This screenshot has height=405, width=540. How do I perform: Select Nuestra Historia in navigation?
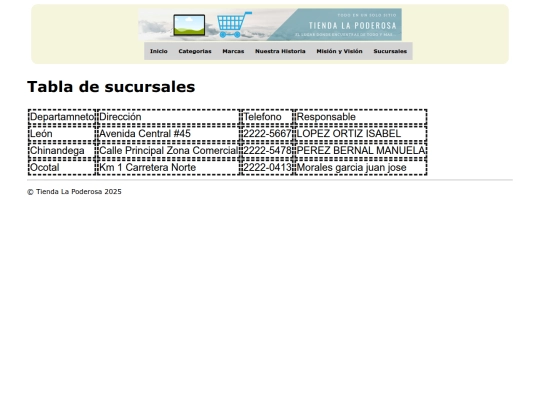[280, 51]
